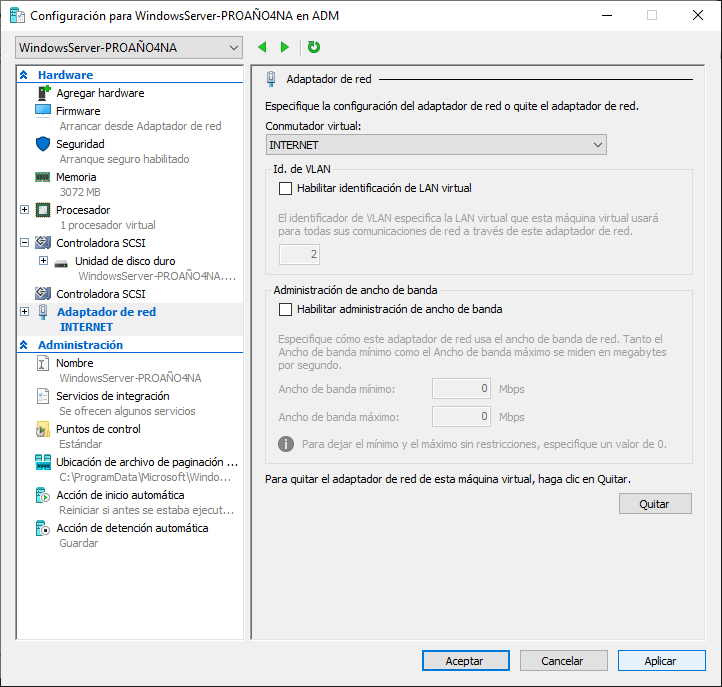This screenshot has height=687, width=722.
Task: Click the Seguridad shield icon
Action: (x=43, y=144)
